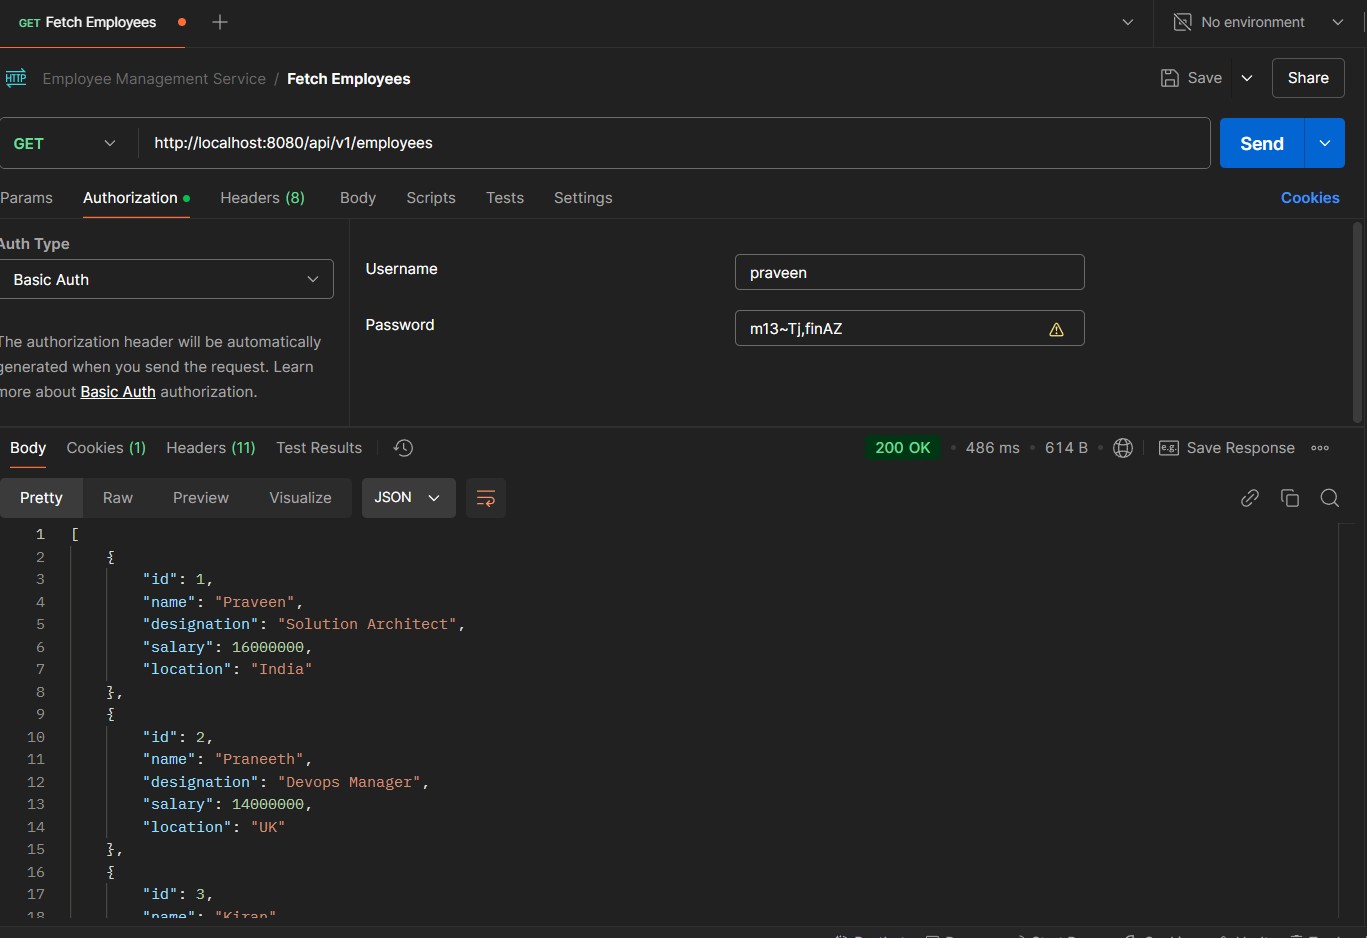
Task: Open the request Headers (8) tab
Action: coord(262,198)
